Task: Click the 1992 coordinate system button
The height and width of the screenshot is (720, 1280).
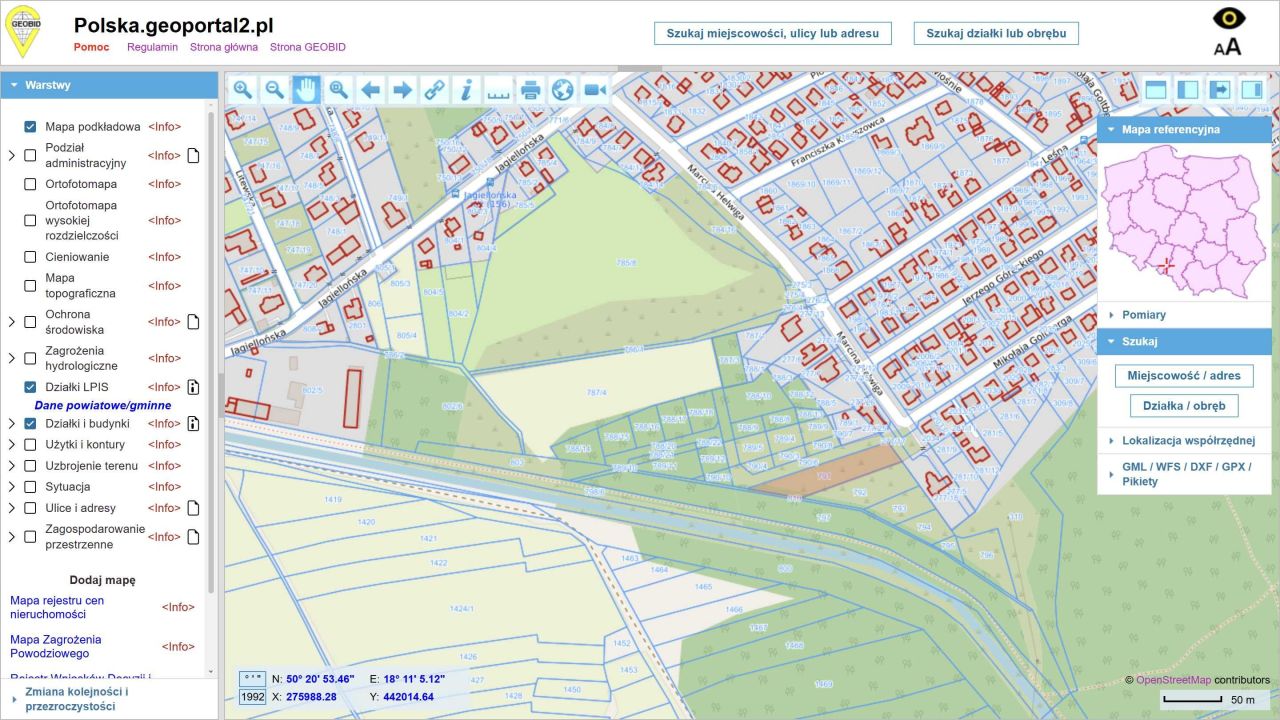Action: point(252,697)
